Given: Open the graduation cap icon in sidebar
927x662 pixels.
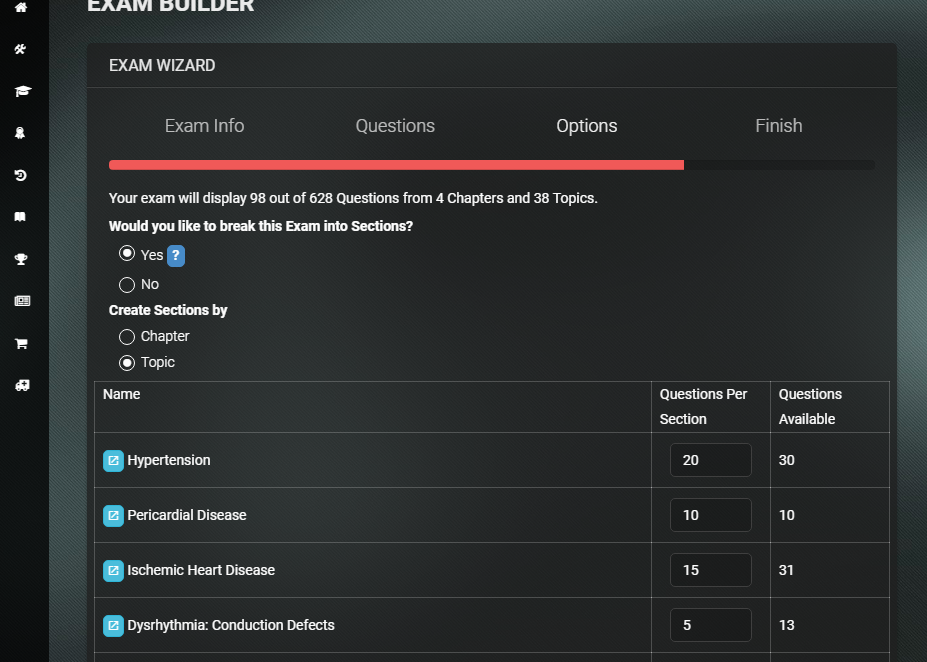Looking at the screenshot, I should [22, 91].
